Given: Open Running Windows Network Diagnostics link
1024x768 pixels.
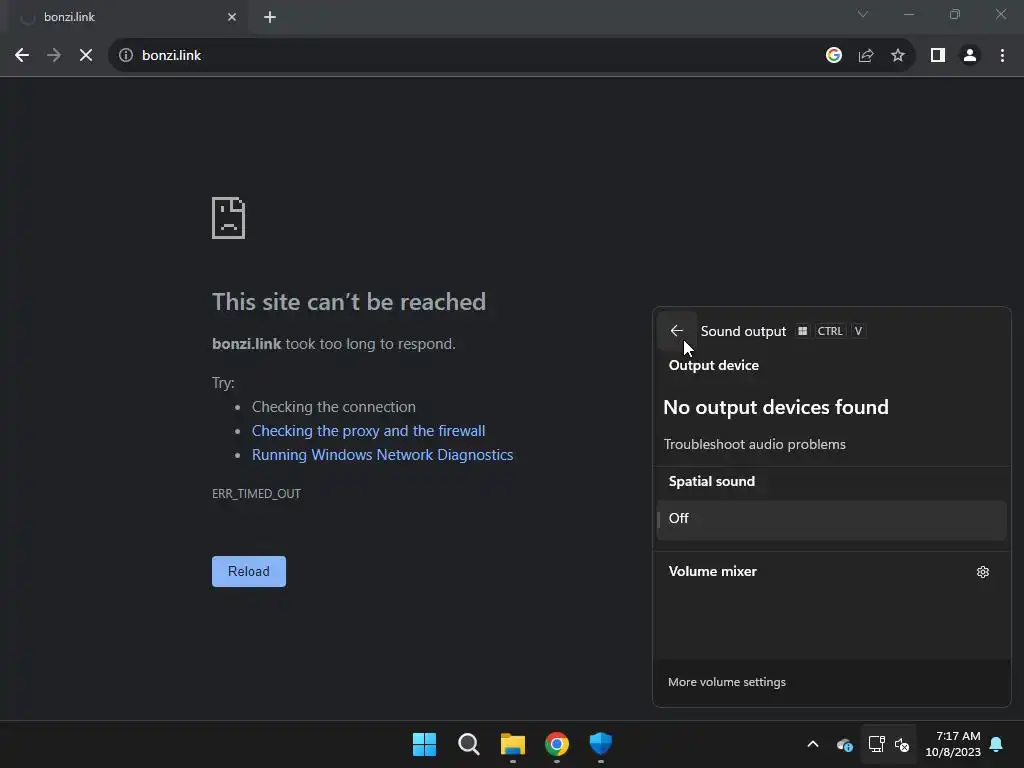Looking at the screenshot, I should tap(383, 455).
